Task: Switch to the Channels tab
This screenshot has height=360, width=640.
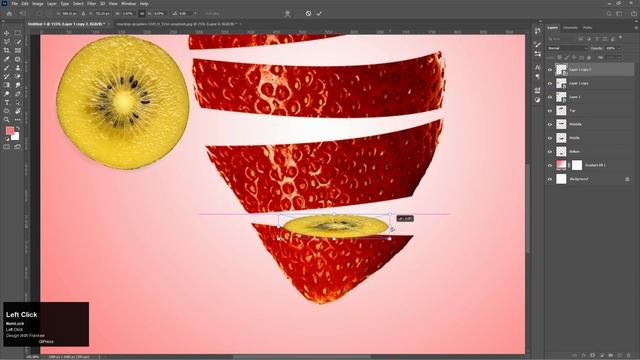Action: coord(571,28)
